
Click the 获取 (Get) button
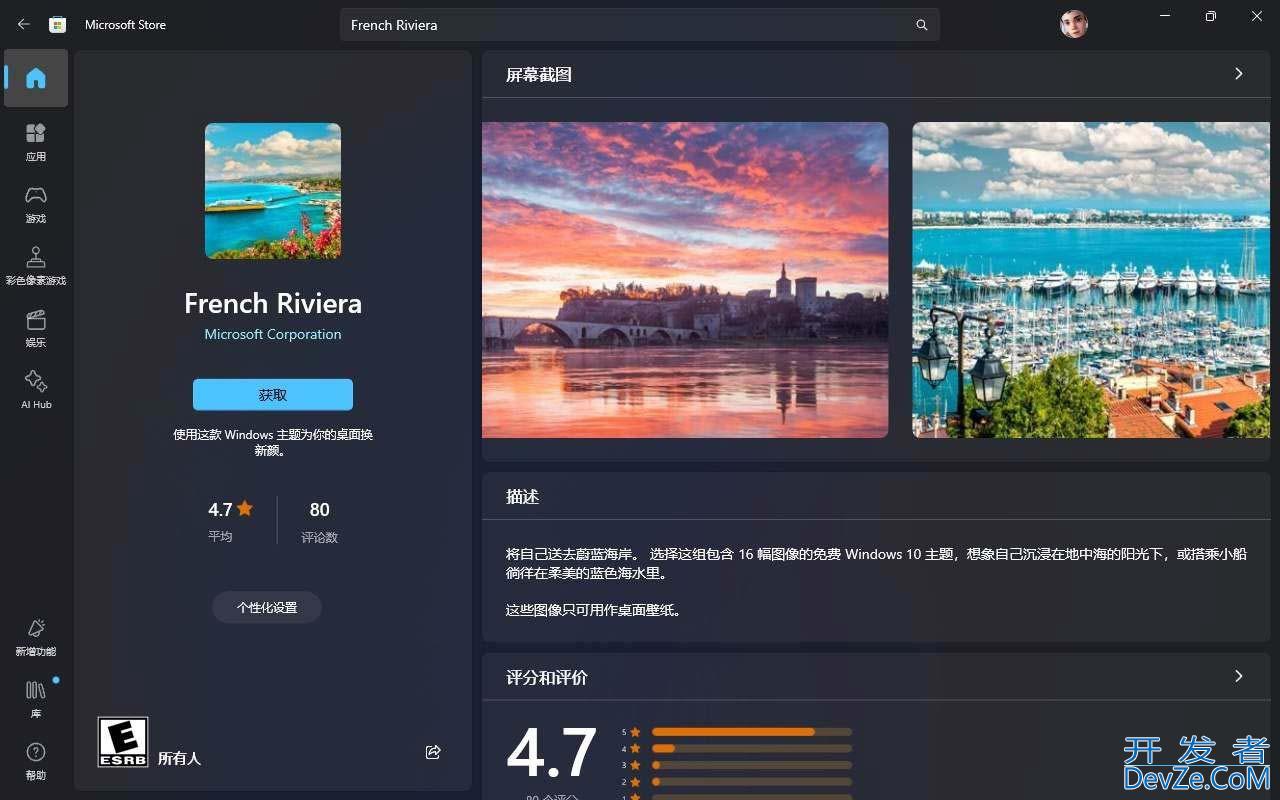(x=273, y=395)
